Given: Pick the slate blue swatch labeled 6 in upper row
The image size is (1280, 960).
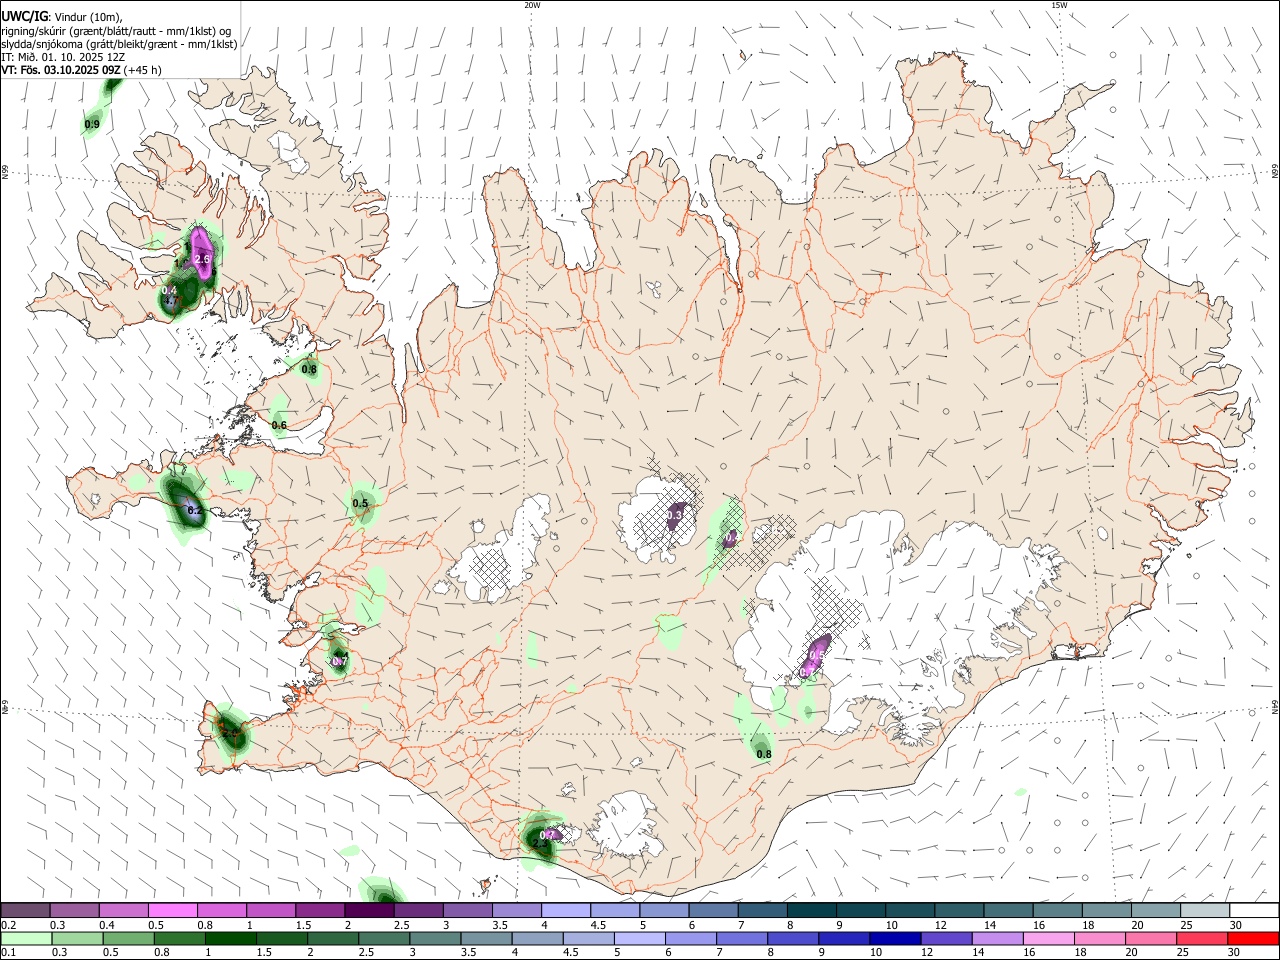Looking at the screenshot, I should pos(714,911).
